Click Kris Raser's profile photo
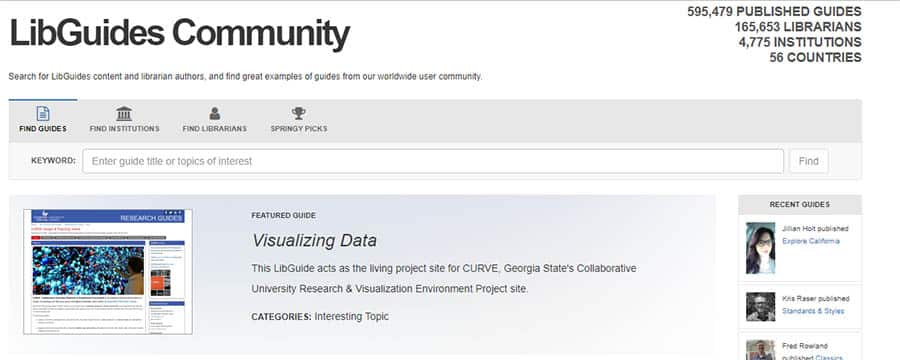 [x=761, y=307]
